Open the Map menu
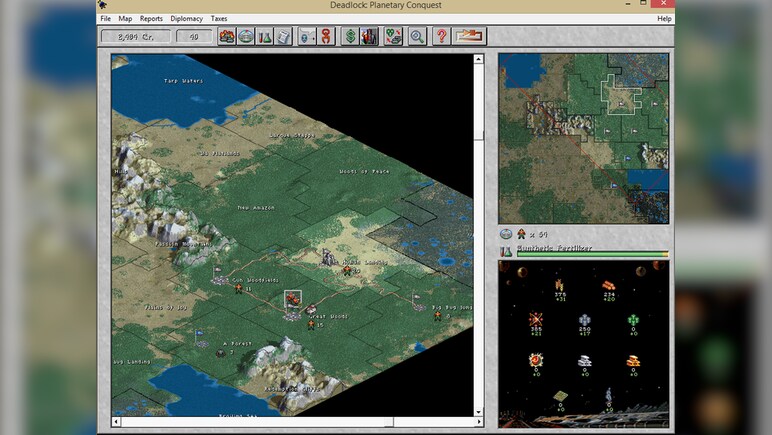Viewport: 772px width, 435px height. 125,19
